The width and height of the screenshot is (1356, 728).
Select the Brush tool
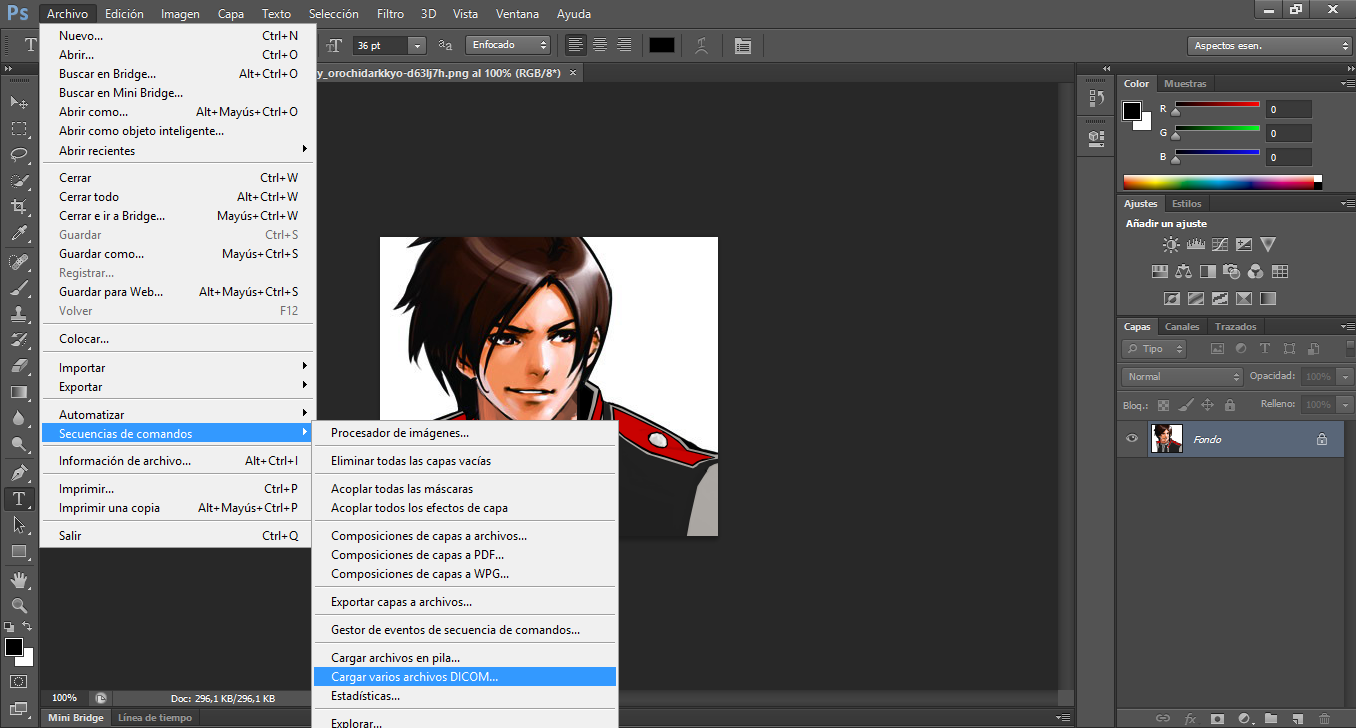click(x=19, y=288)
